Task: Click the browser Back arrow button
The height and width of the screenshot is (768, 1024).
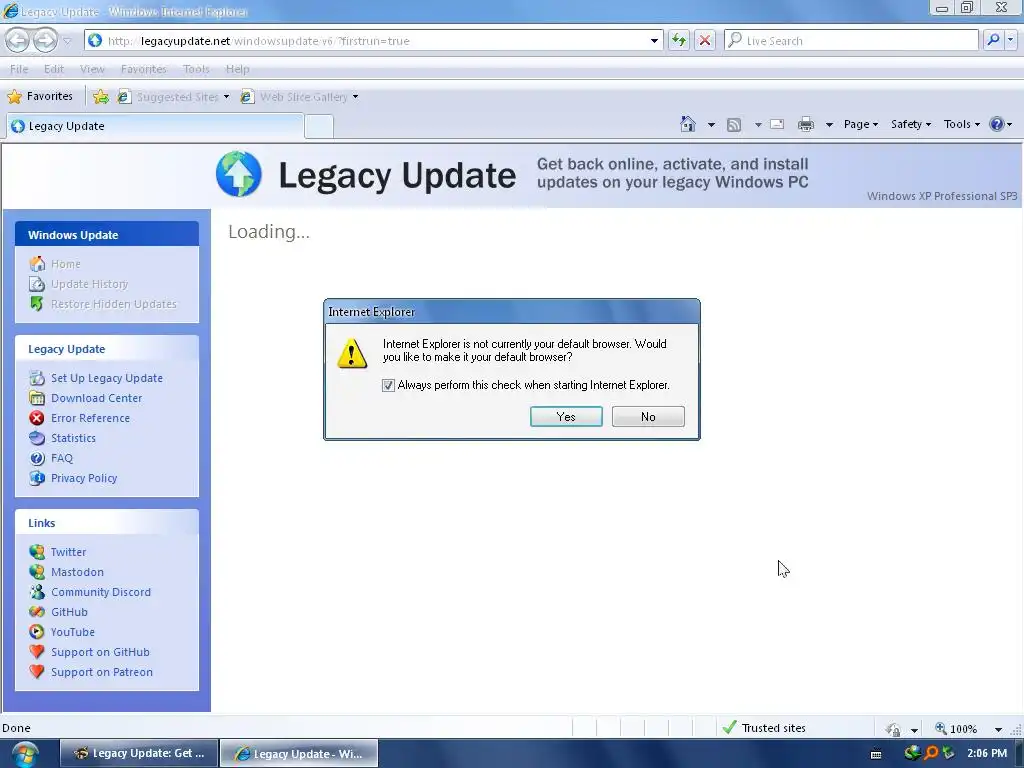Action: pyautogui.click(x=18, y=40)
